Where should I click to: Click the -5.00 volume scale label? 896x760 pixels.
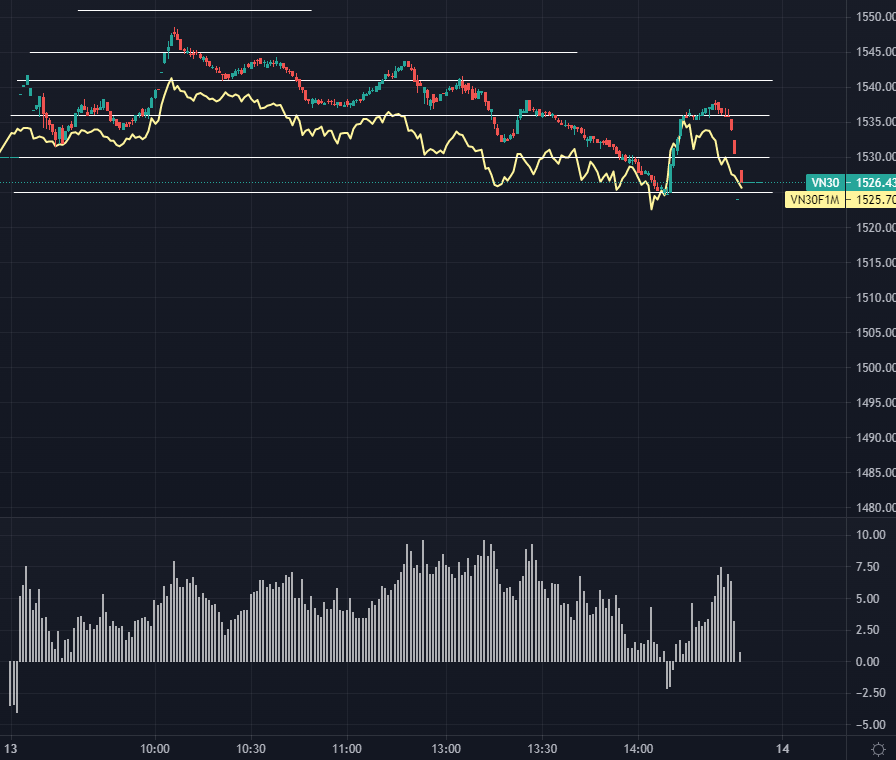tap(868, 722)
